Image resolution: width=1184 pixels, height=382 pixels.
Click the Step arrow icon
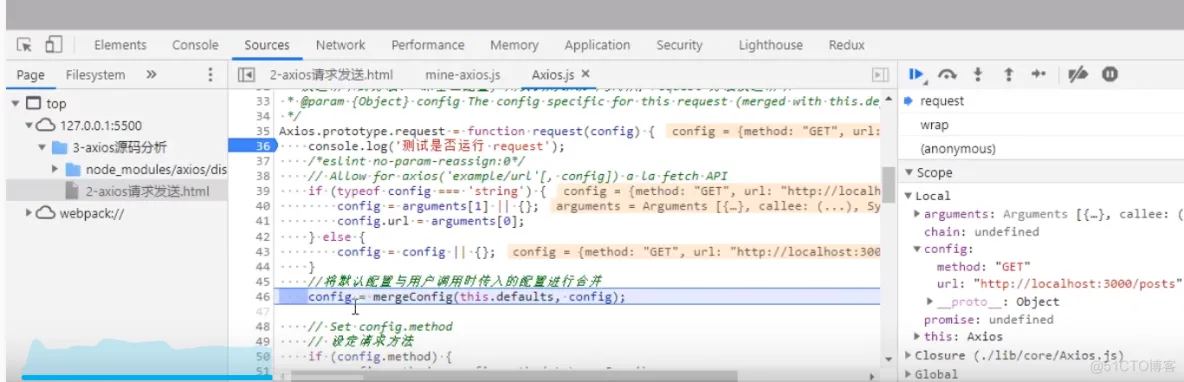tap(1038, 75)
